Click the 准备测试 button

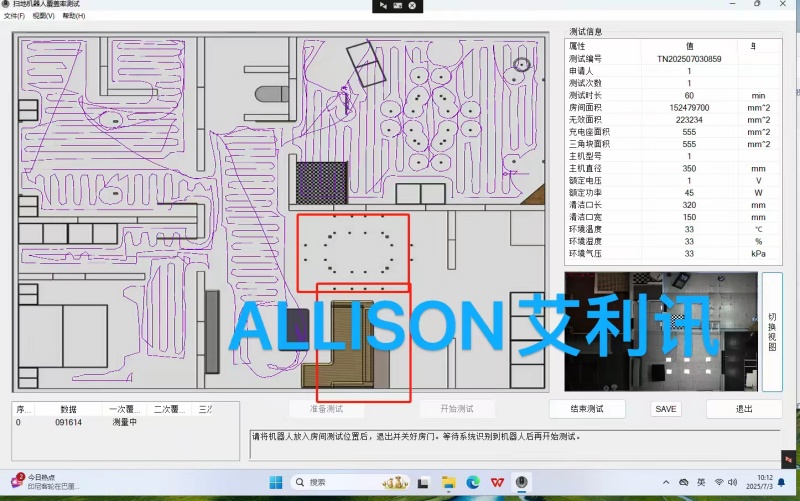point(327,409)
